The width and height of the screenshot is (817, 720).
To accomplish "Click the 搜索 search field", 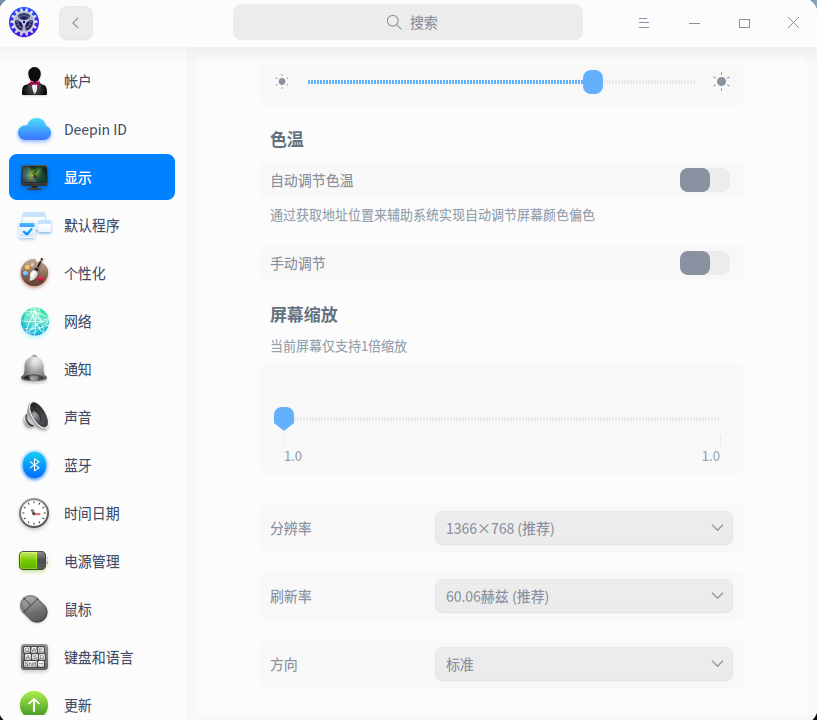I will pos(407,22).
